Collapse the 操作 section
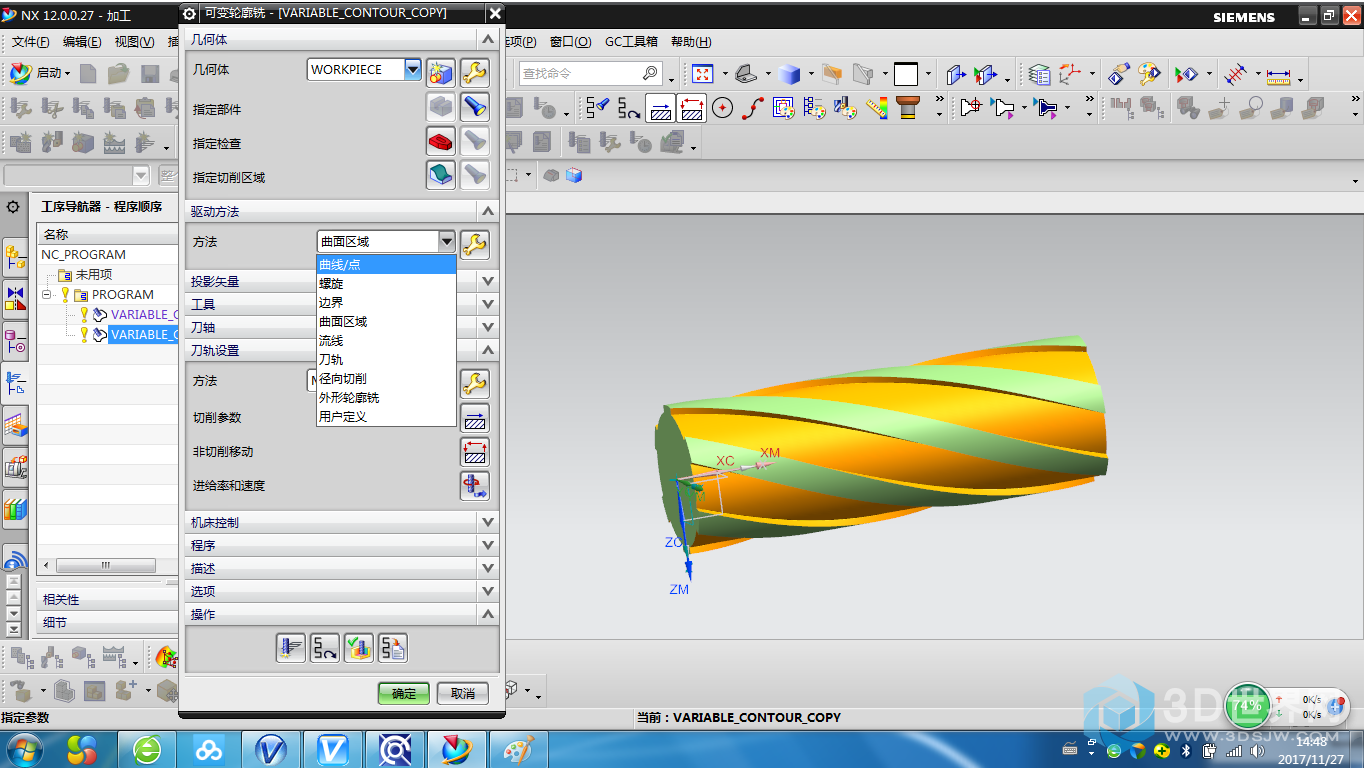This screenshot has width=1366, height=768. (487, 614)
